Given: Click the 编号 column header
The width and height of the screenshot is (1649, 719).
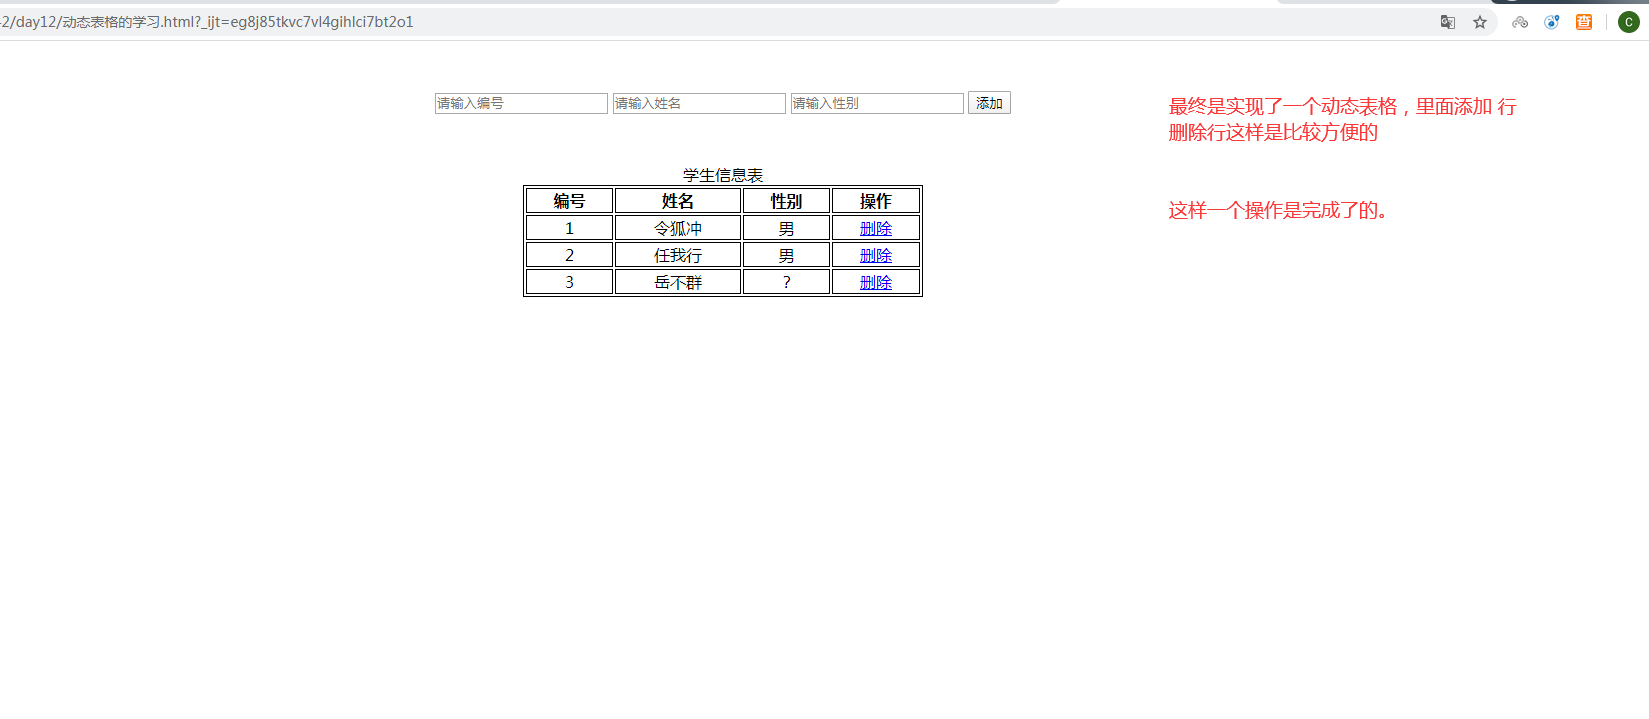Looking at the screenshot, I should click(x=570, y=201).
